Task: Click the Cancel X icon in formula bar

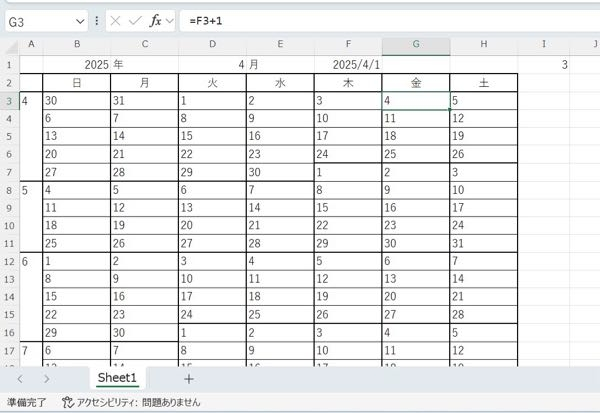Action: (x=115, y=20)
